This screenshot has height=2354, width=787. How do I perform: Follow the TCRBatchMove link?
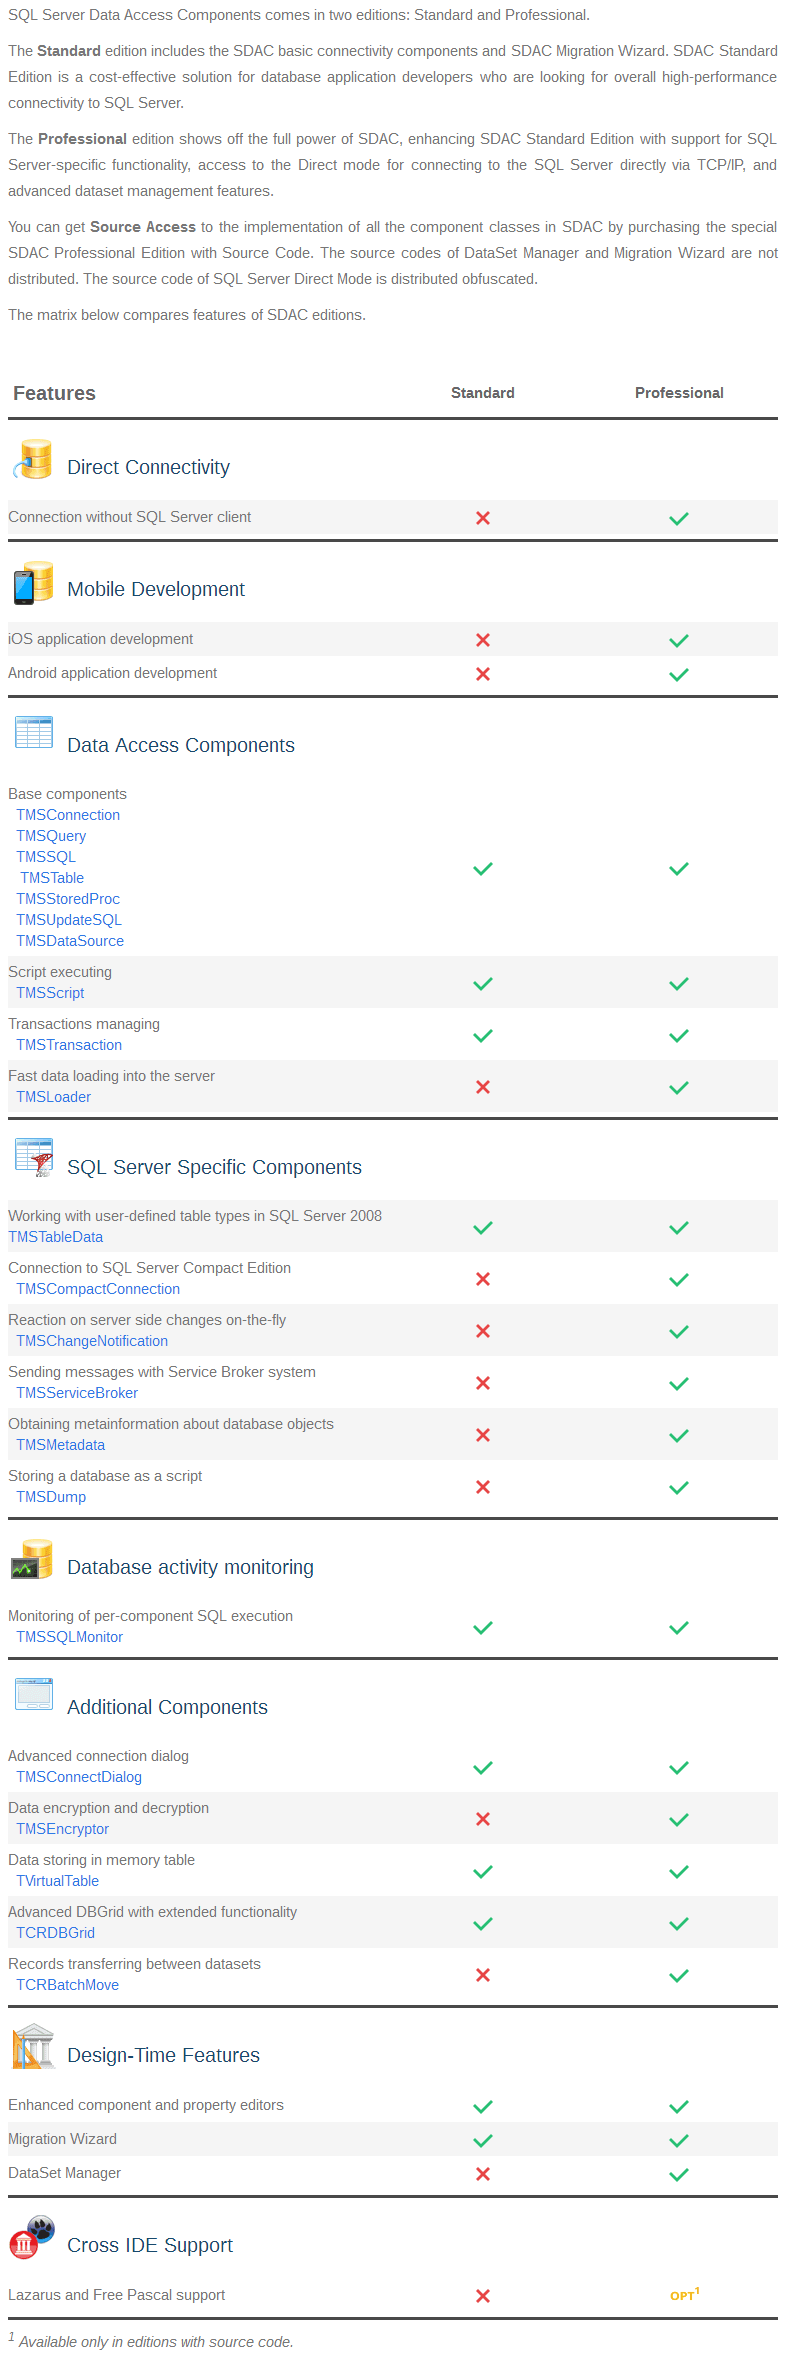coord(67,1985)
